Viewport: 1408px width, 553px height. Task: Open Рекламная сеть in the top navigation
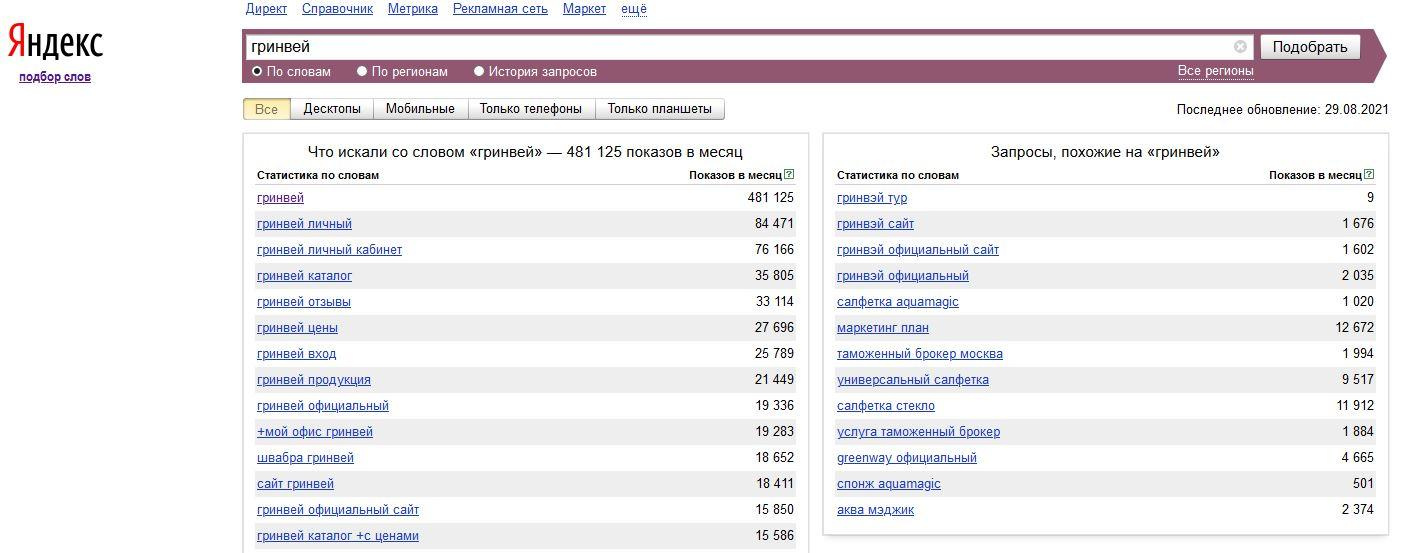[x=500, y=9]
